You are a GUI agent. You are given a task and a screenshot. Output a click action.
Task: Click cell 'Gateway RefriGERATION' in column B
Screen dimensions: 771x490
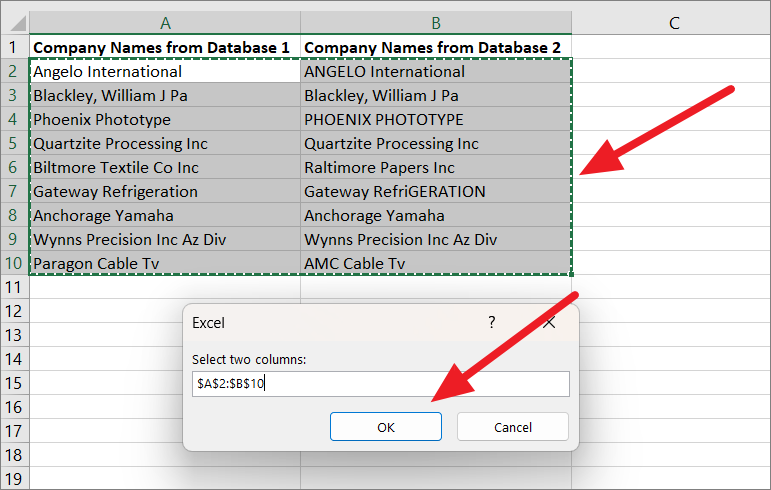click(436, 191)
